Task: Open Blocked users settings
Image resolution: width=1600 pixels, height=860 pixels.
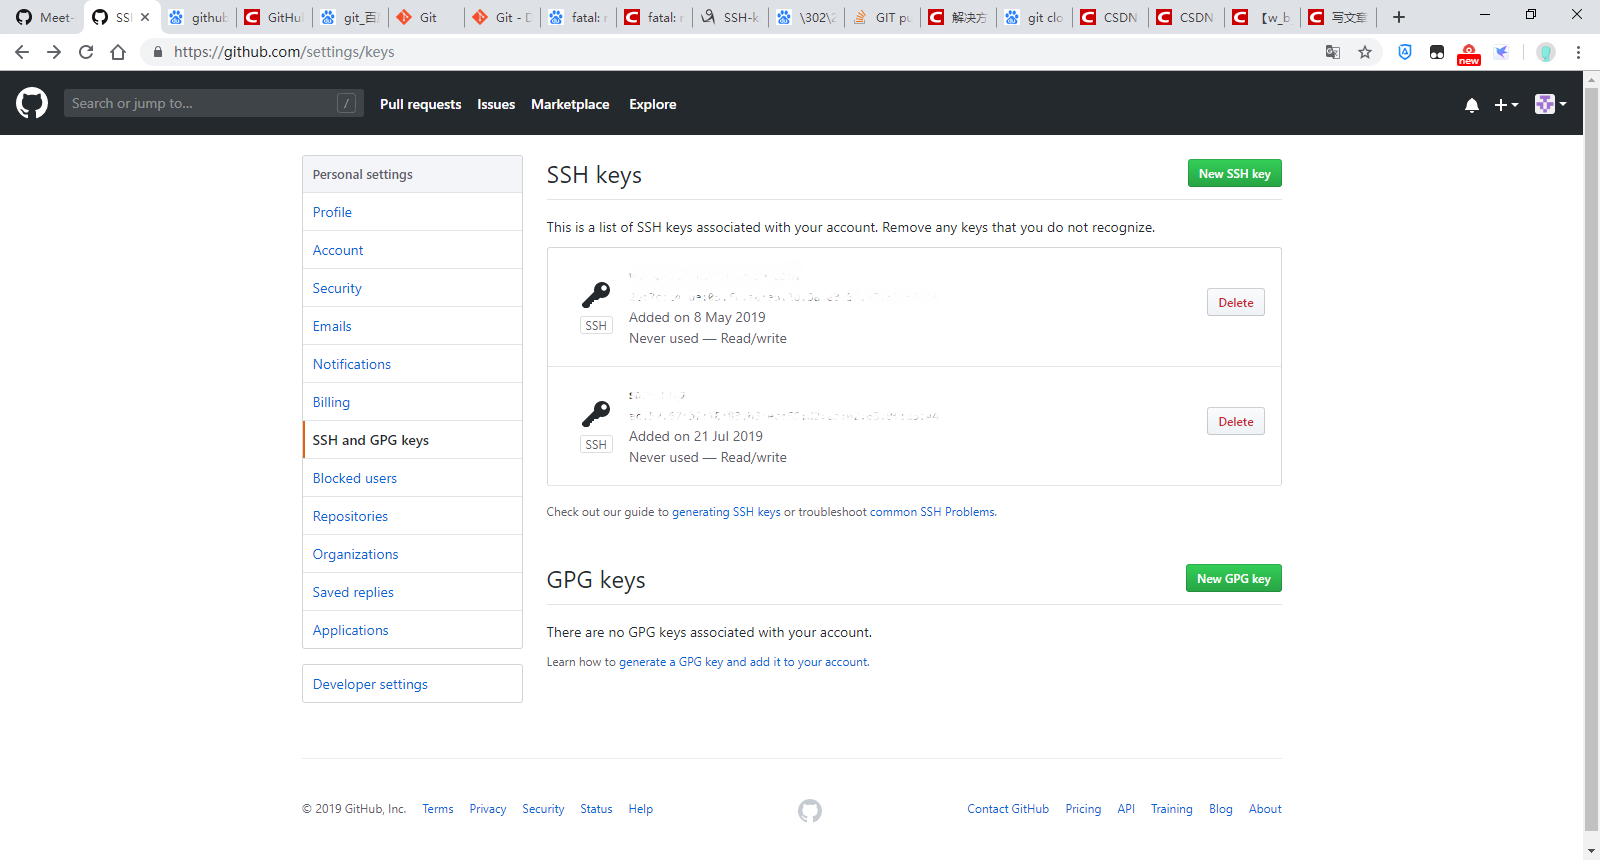Action: [412, 478]
